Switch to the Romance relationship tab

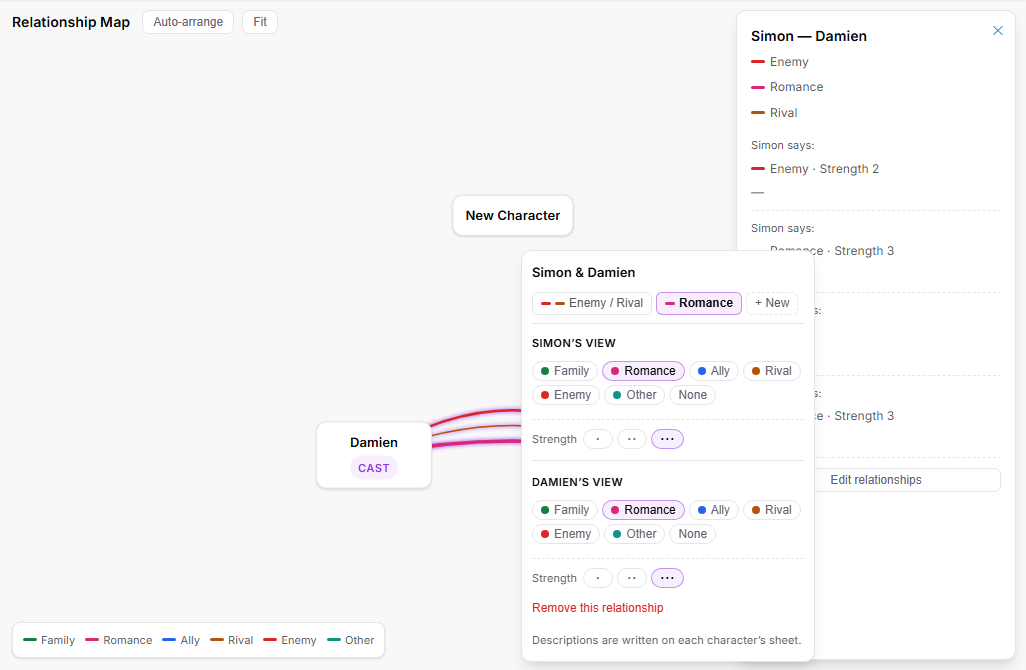[699, 303]
